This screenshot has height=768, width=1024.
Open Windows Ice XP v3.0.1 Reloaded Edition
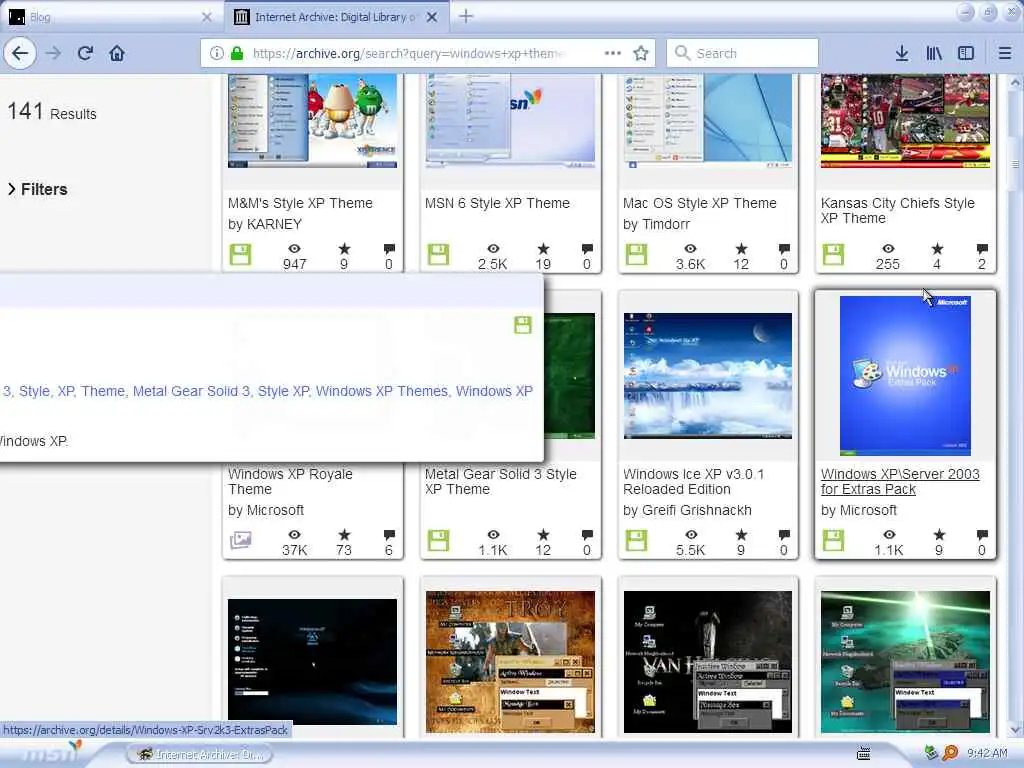(694, 481)
